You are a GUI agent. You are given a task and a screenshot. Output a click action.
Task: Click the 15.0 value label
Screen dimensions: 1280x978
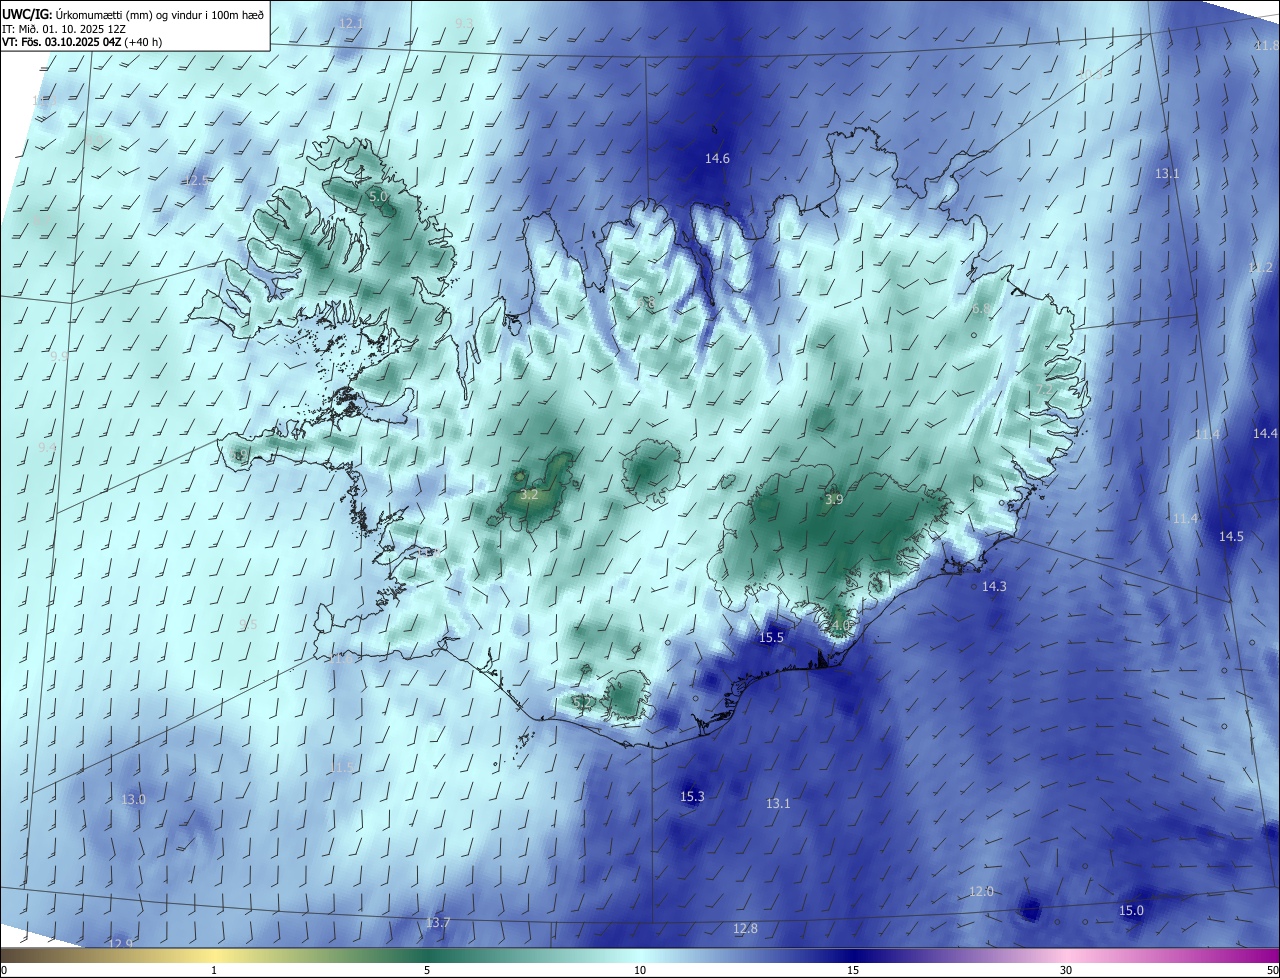[x=1131, y=911]
